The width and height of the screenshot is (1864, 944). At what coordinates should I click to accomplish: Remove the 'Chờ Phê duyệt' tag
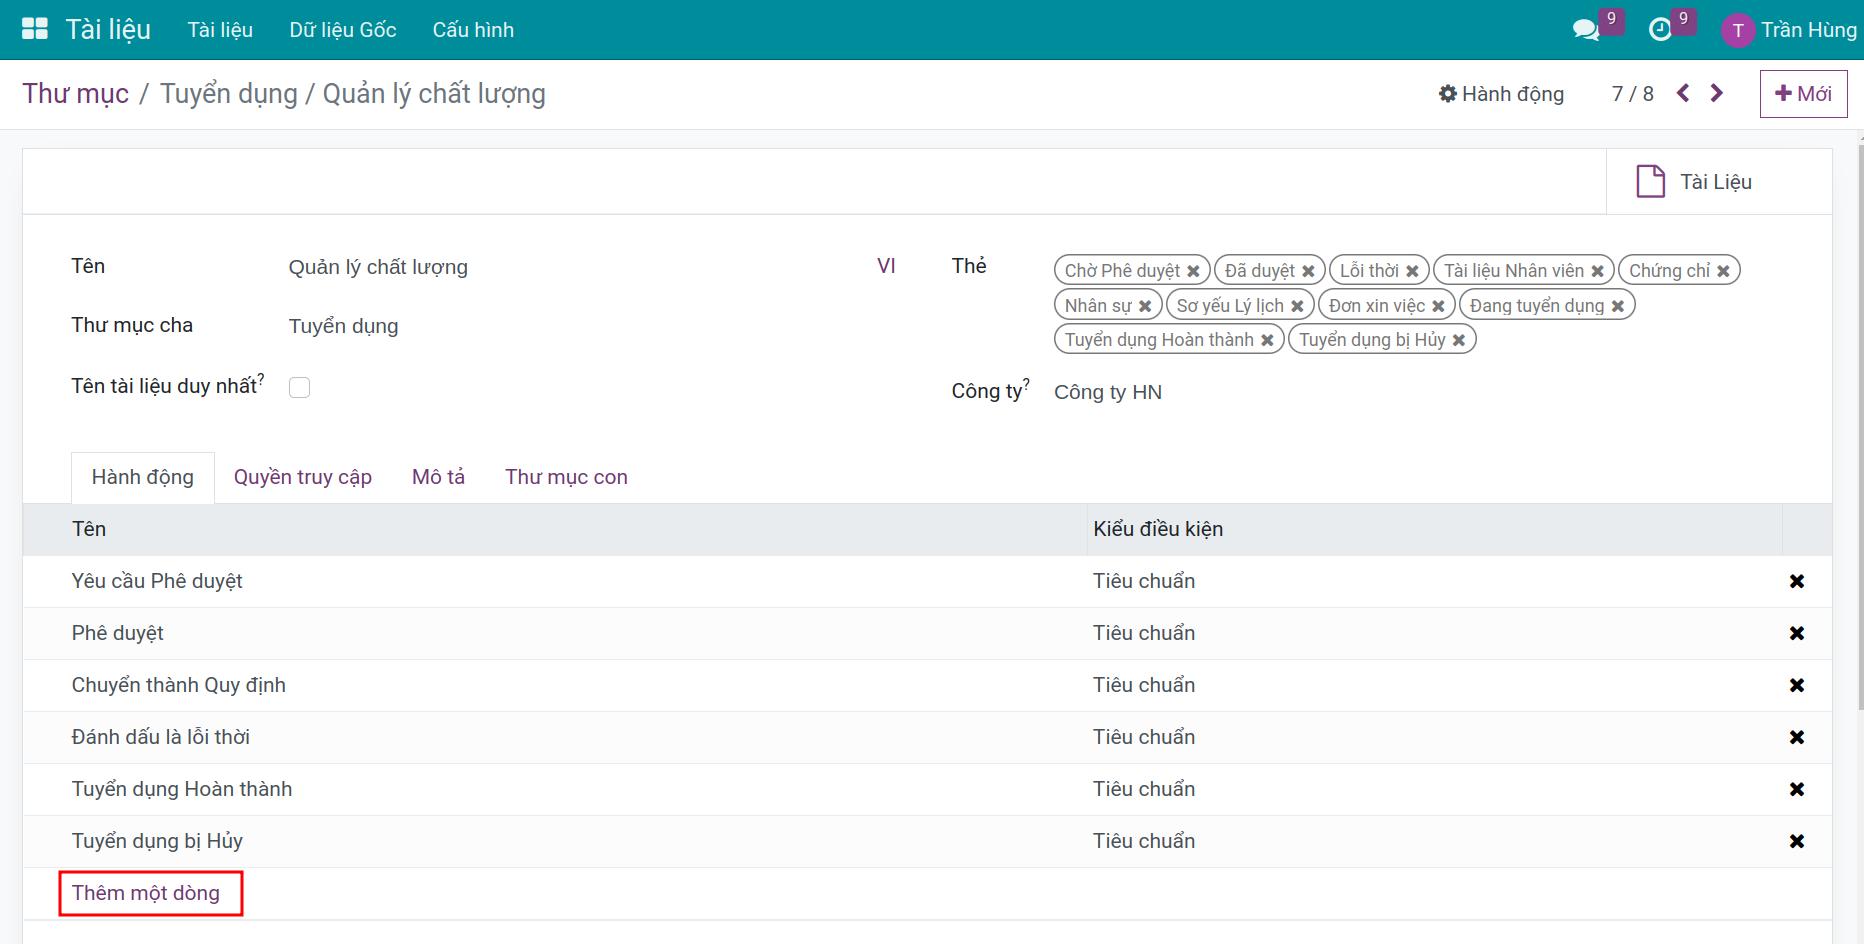pyautogui.click(x=1193, y=271)
